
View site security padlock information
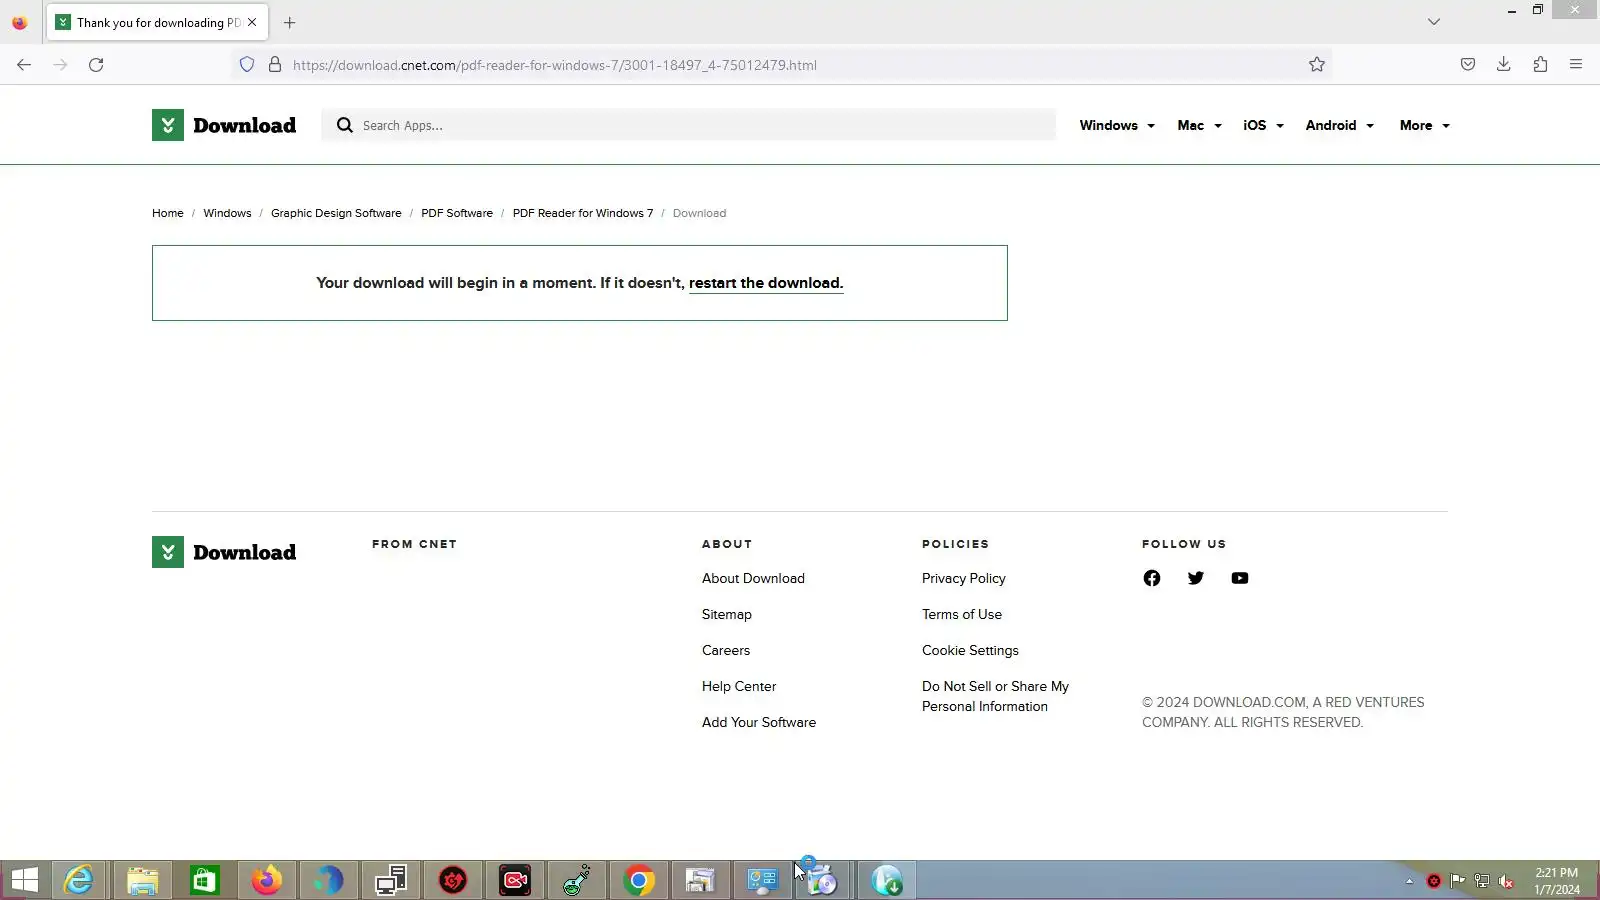[x=275, y=65]
